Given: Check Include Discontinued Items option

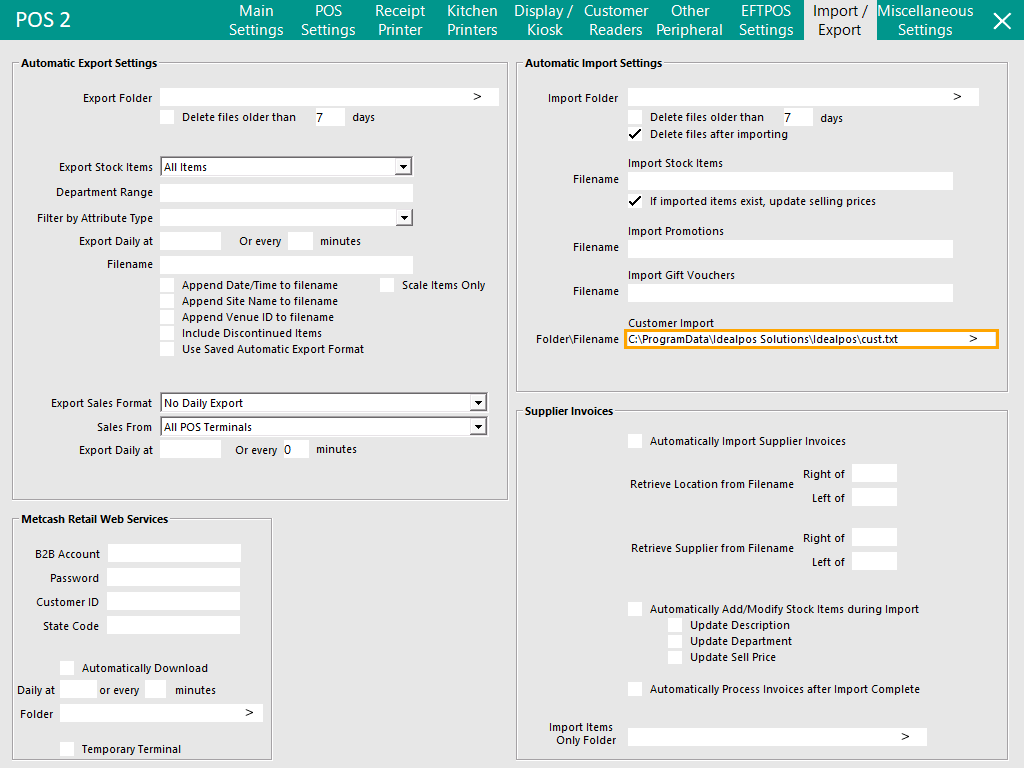Looking at the screenshot, I should click(167, 333).
